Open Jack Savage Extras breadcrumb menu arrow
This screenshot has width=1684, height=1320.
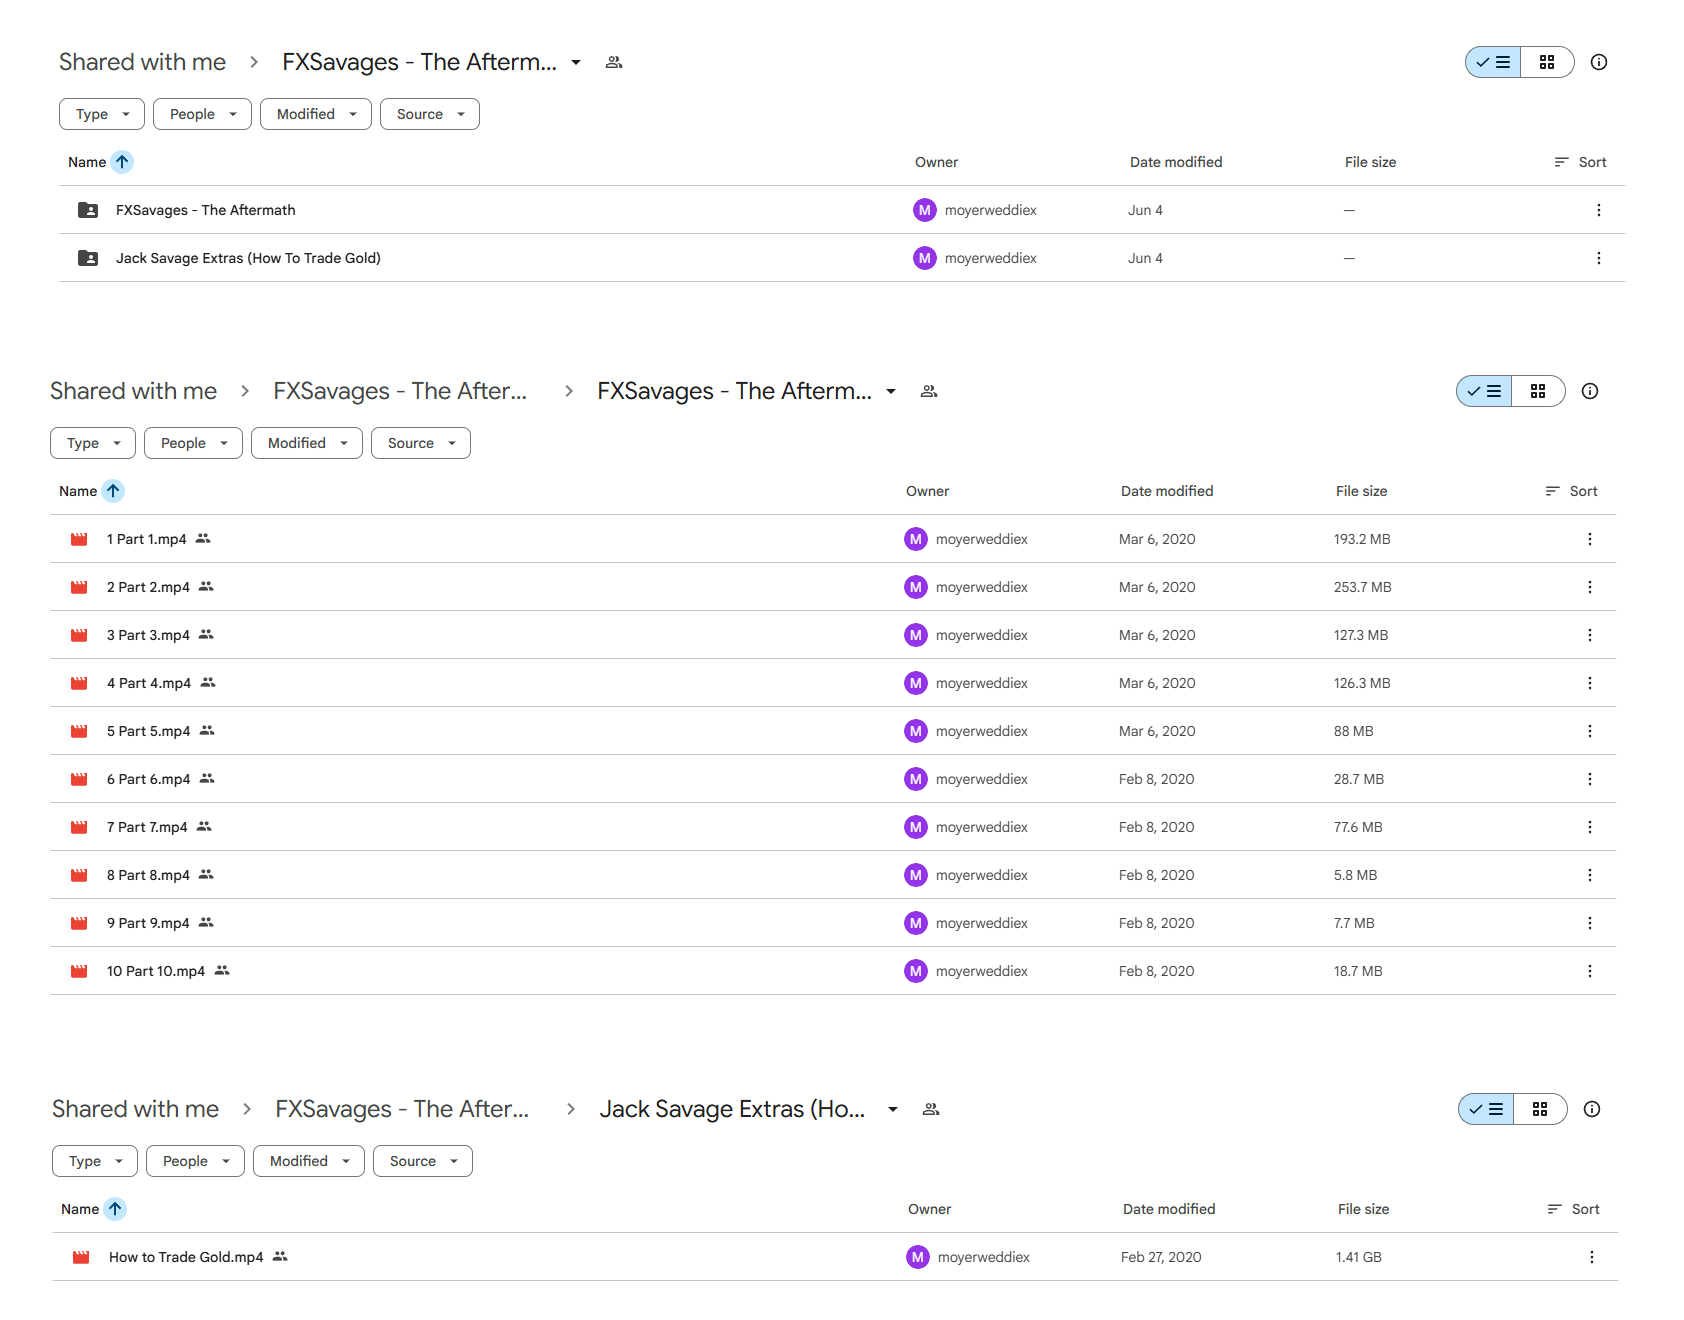tap(893, 1109)
